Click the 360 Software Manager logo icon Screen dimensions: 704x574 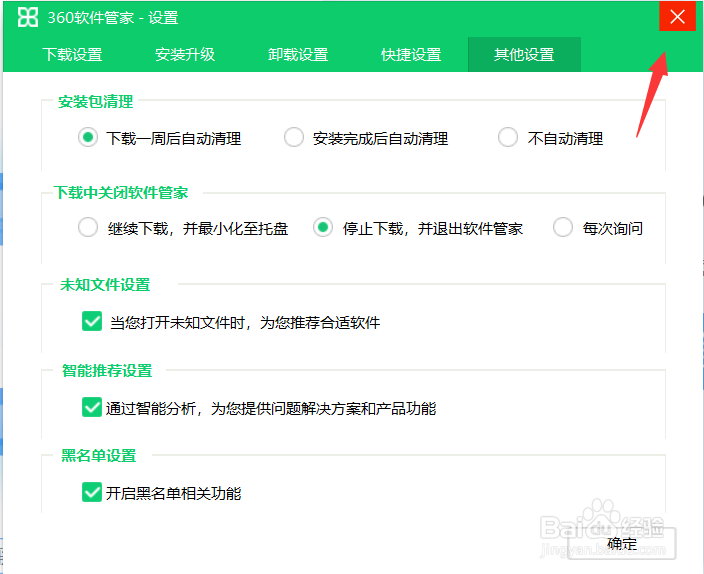[x=28, y=18]
